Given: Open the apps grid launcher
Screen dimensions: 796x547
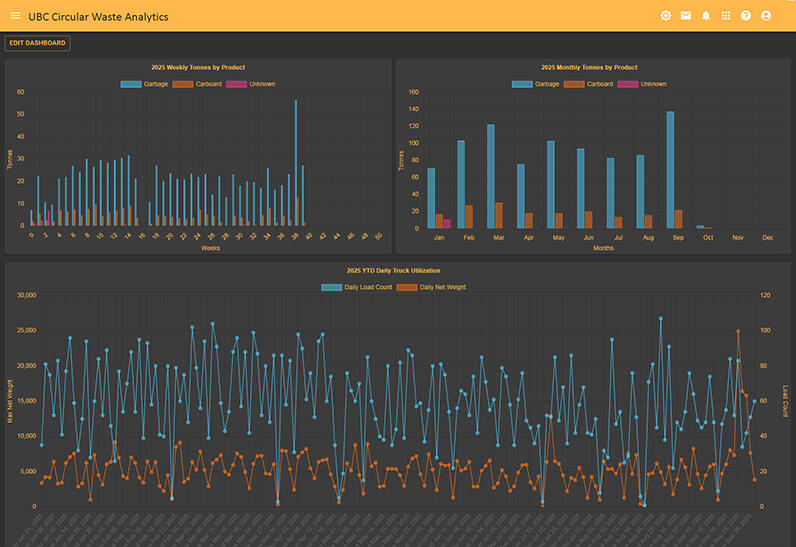Looking at the screenshot, I should click(726, 16).
